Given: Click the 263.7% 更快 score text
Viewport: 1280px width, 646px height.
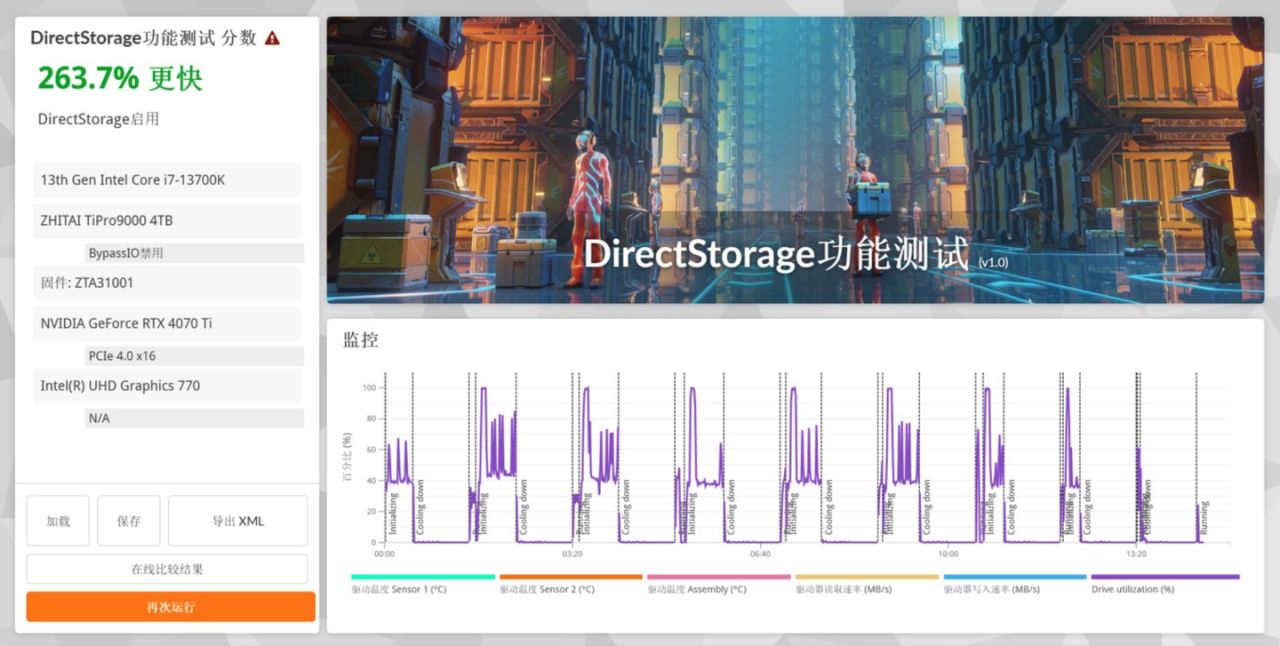Looking at the screenshot, I should point(120,78).
